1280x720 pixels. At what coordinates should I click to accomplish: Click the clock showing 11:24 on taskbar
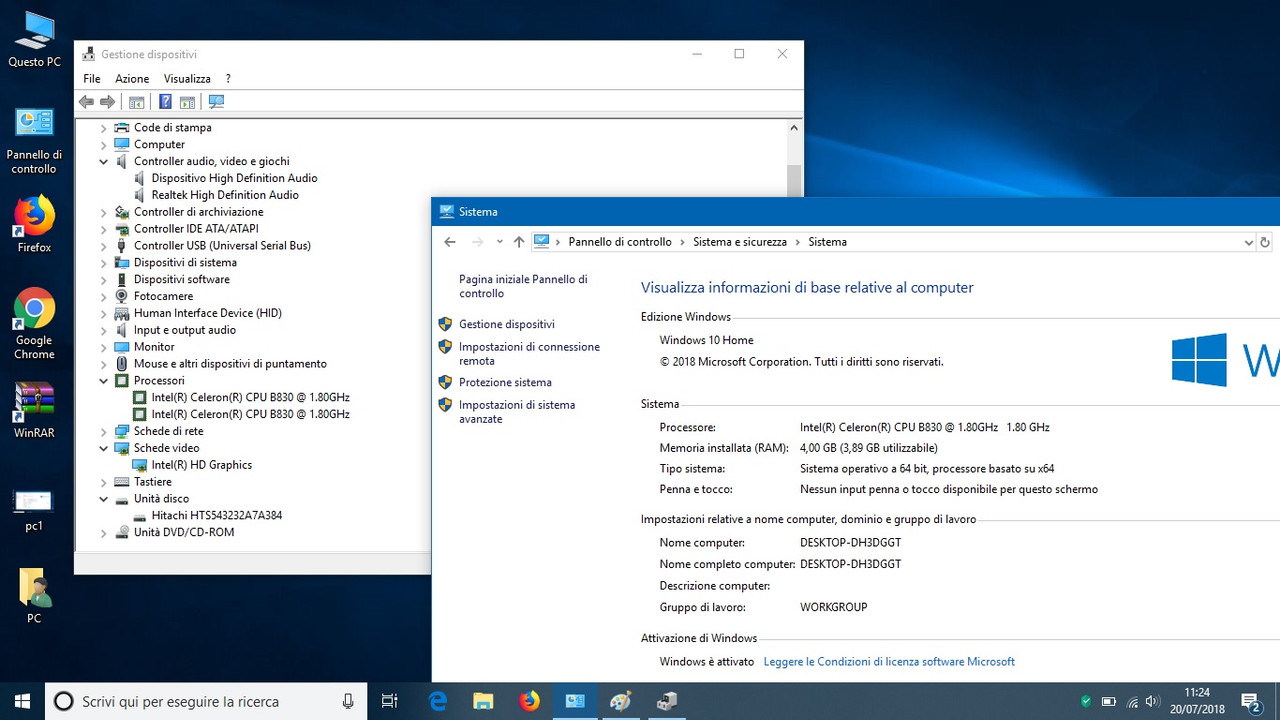(x=1197, y=701)
